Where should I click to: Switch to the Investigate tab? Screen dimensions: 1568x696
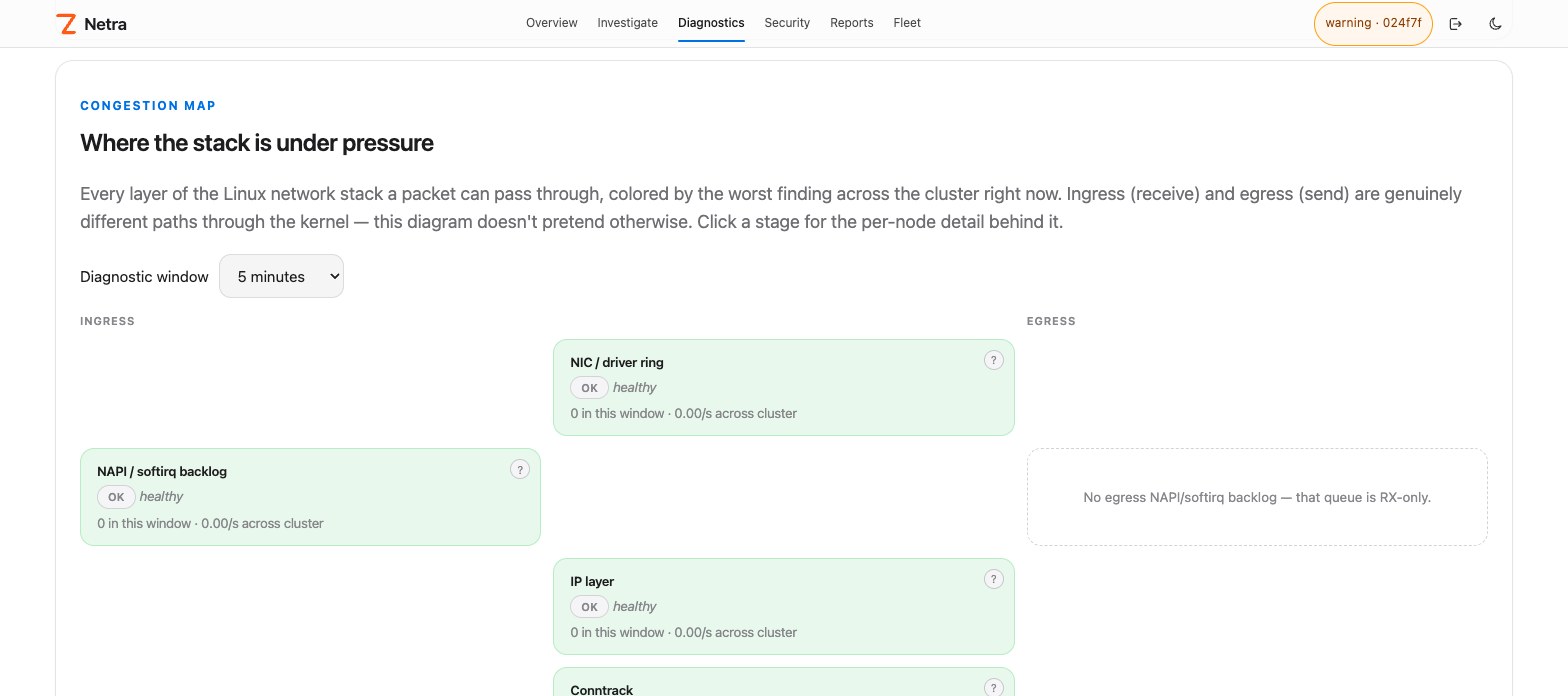[628, 22]
